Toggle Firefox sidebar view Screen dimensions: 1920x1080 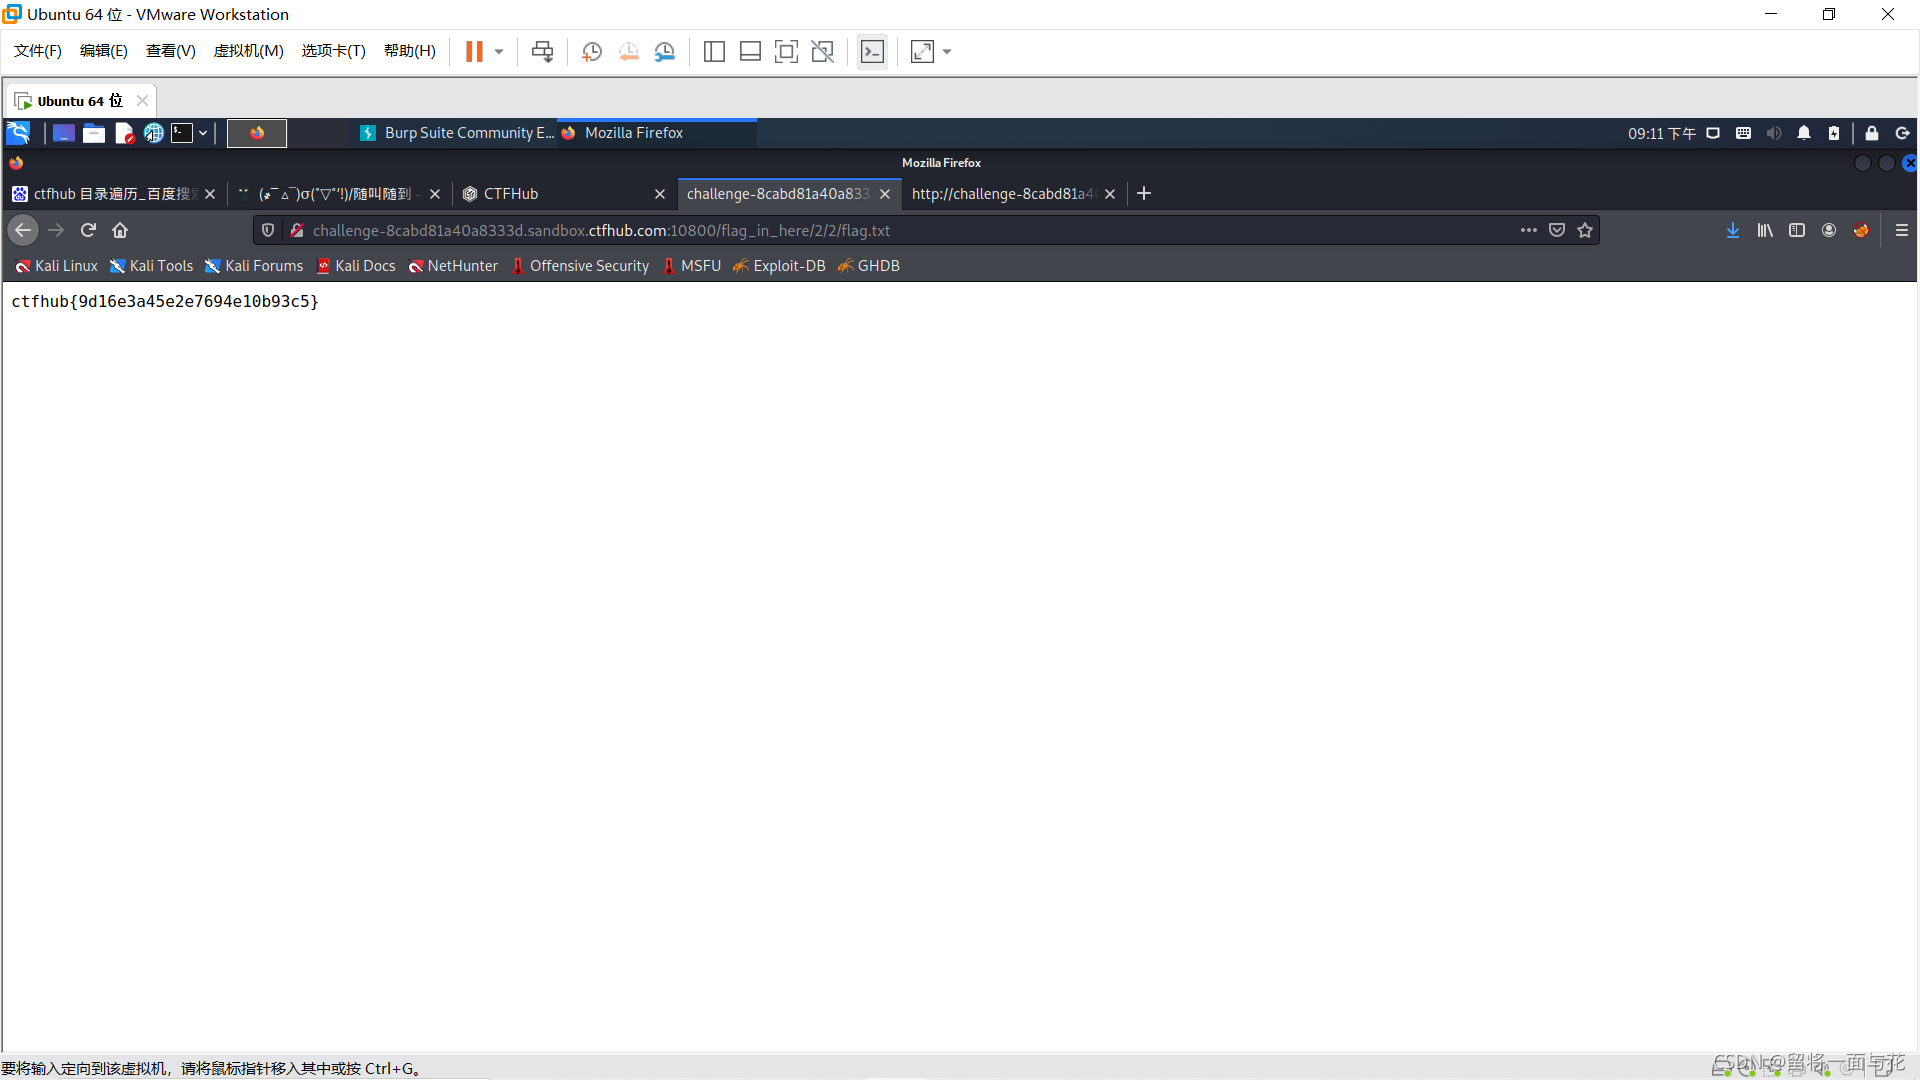(1797, 230)
